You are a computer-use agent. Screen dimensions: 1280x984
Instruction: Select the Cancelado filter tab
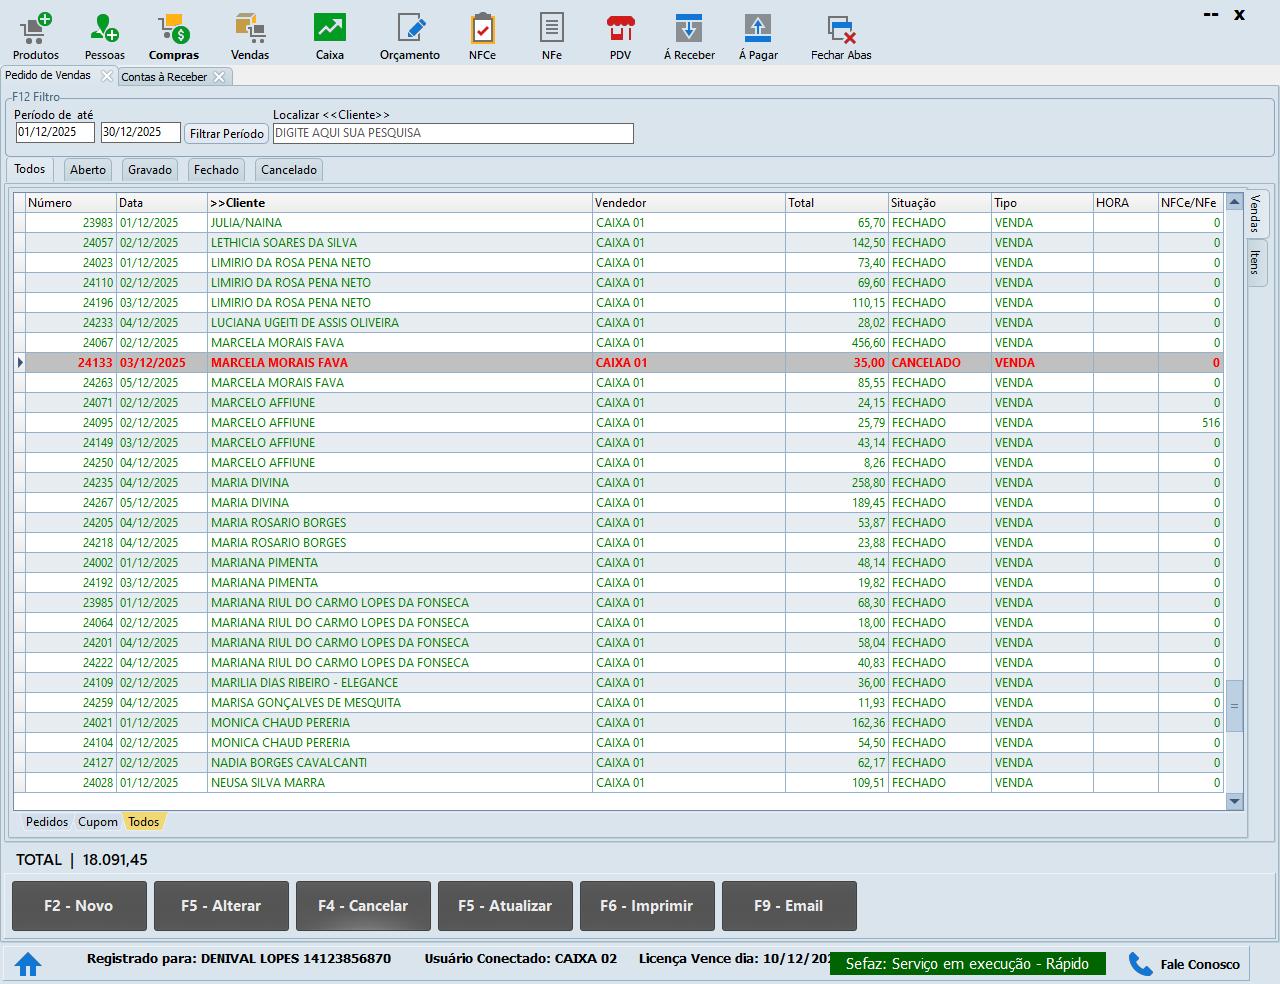(289, 170)
